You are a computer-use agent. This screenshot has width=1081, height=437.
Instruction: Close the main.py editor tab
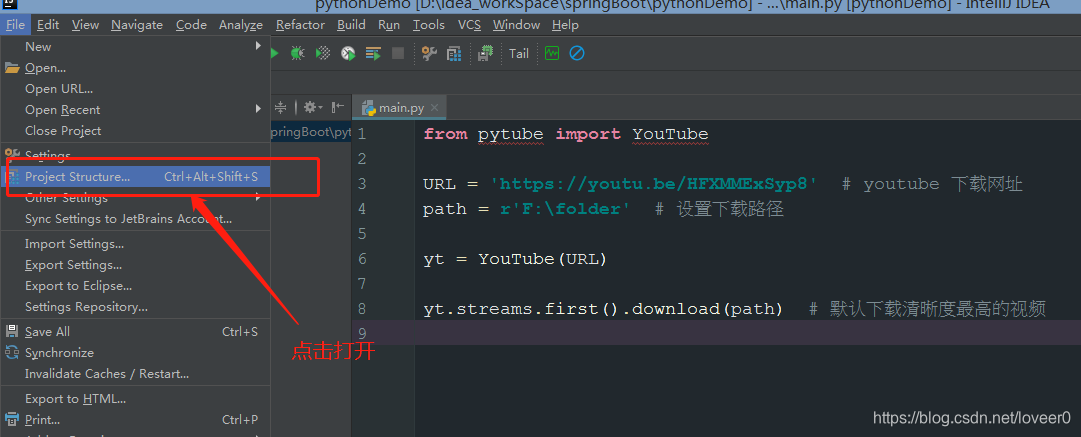pyautogui.click(x=434, y=108)
